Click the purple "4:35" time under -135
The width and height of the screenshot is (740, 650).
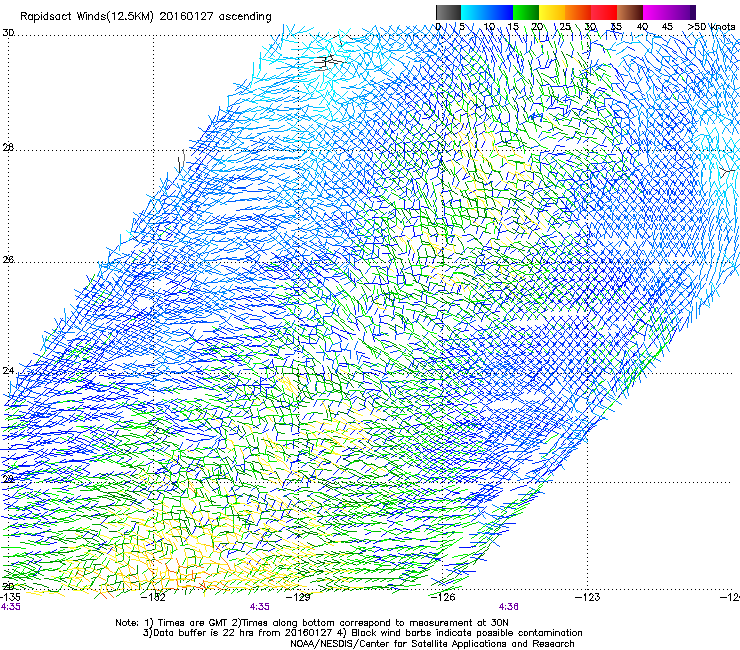point(10,607)
